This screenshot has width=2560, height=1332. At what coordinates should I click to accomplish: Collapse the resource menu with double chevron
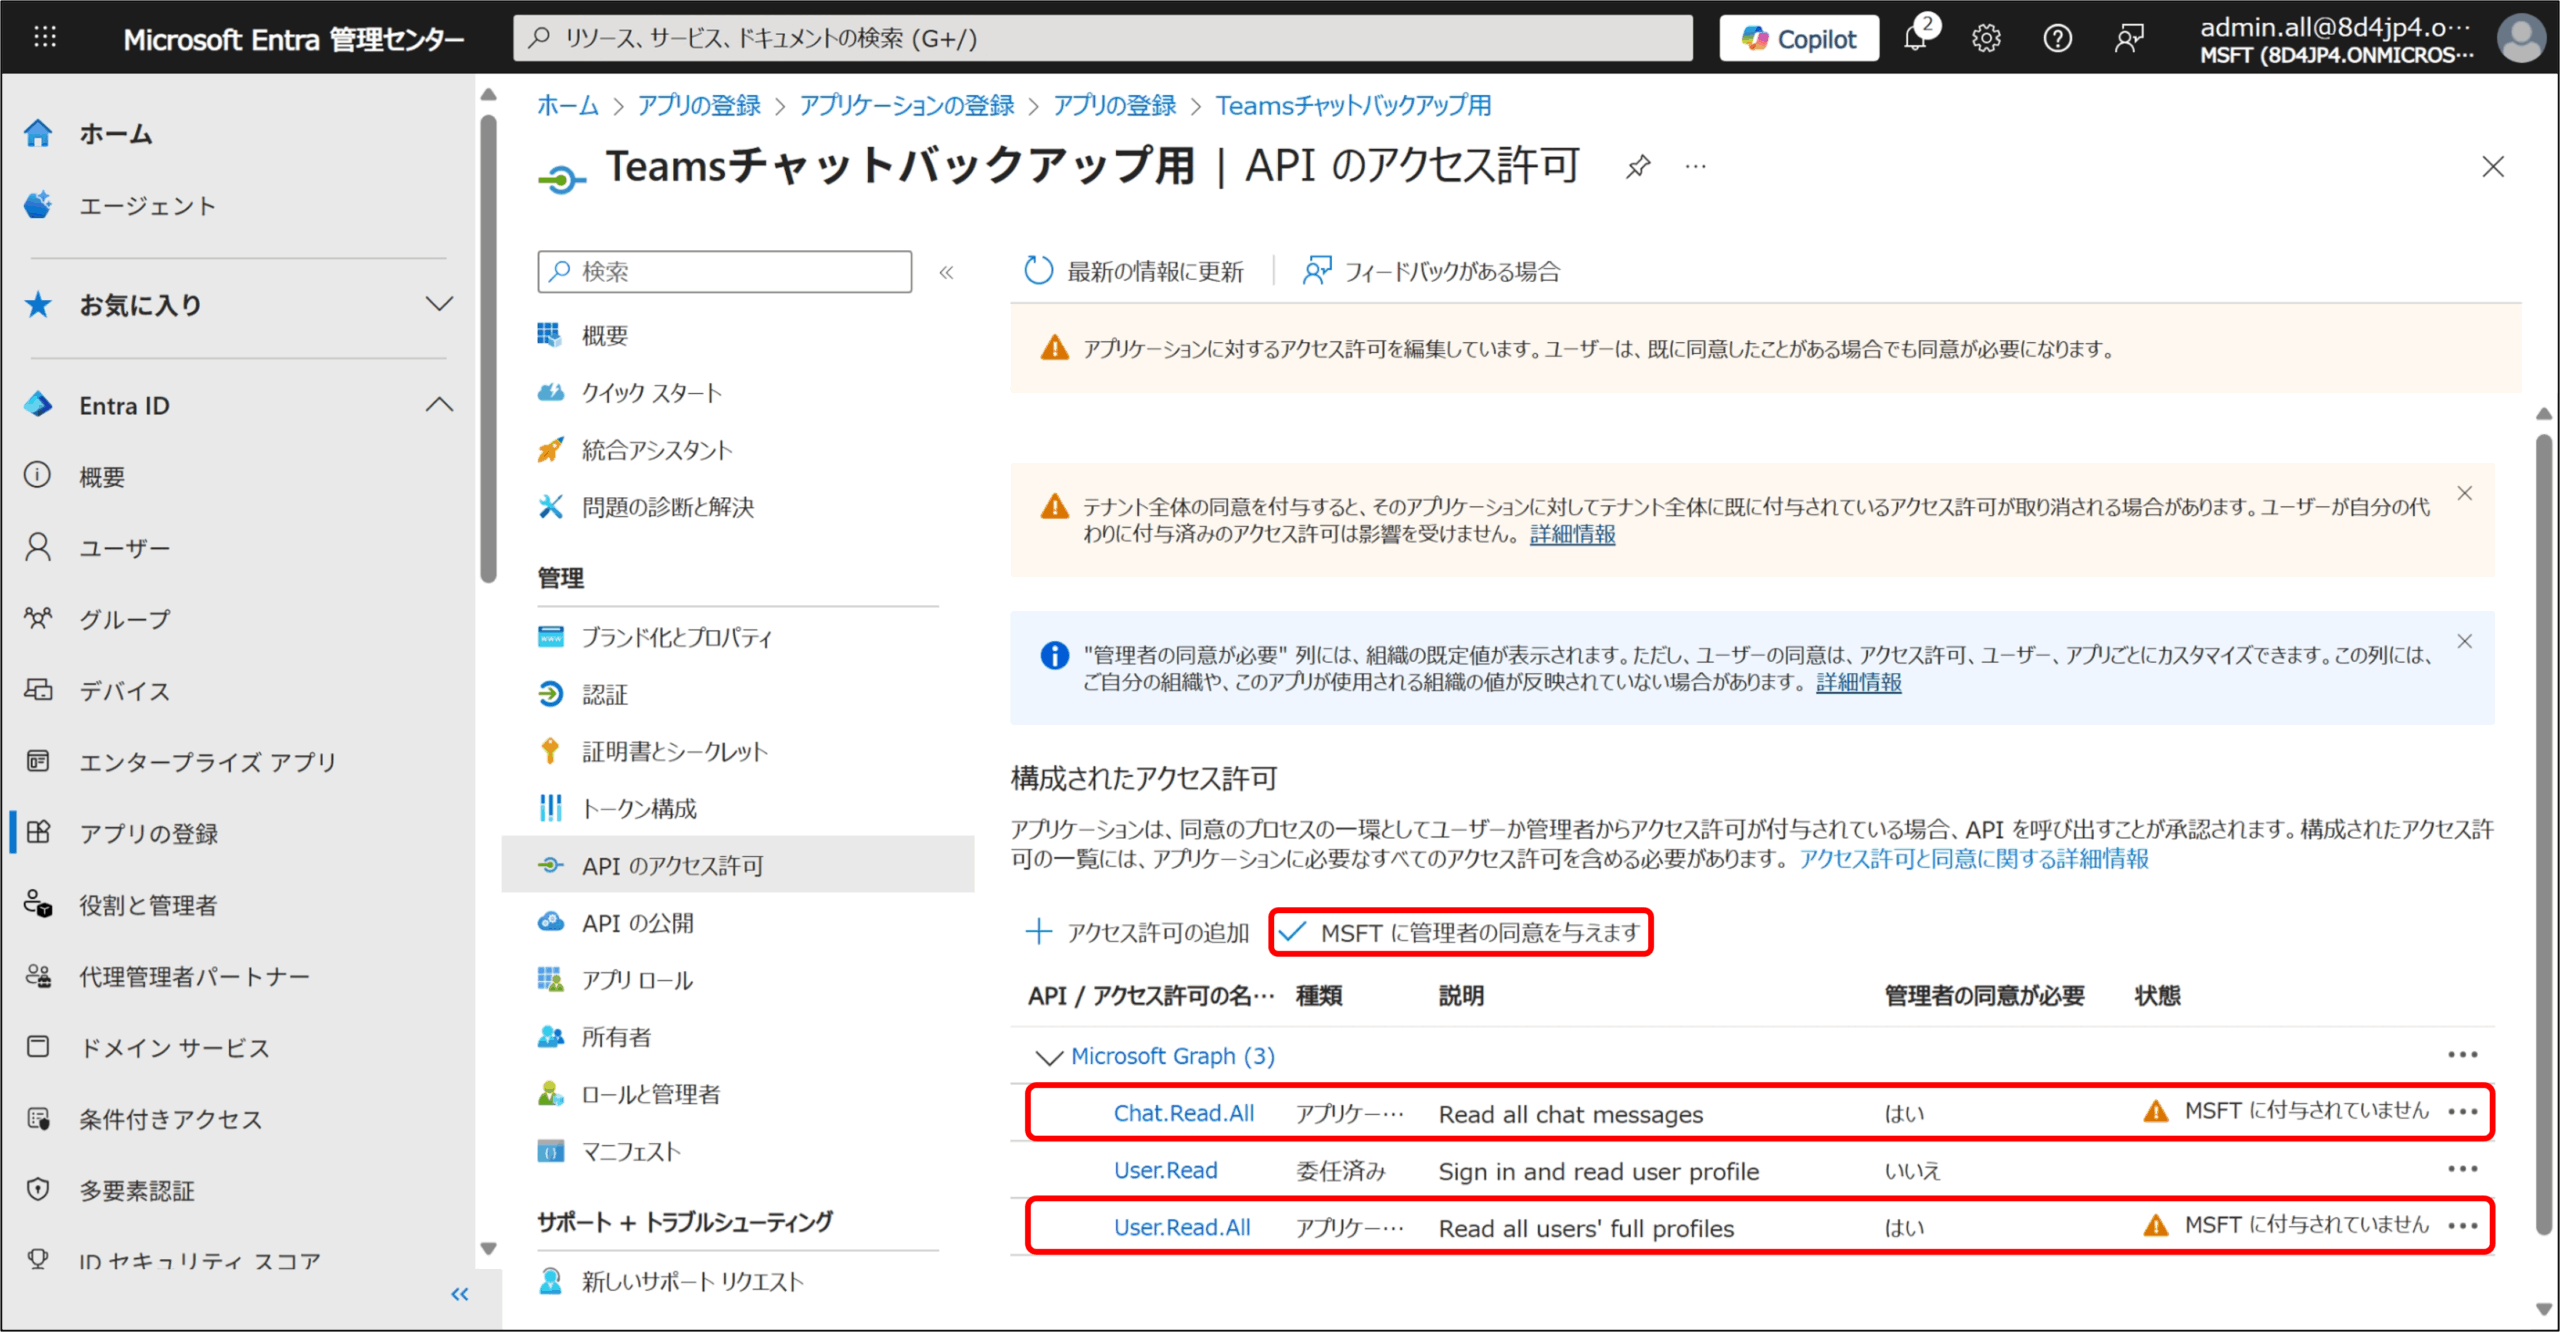coord(946,272)
